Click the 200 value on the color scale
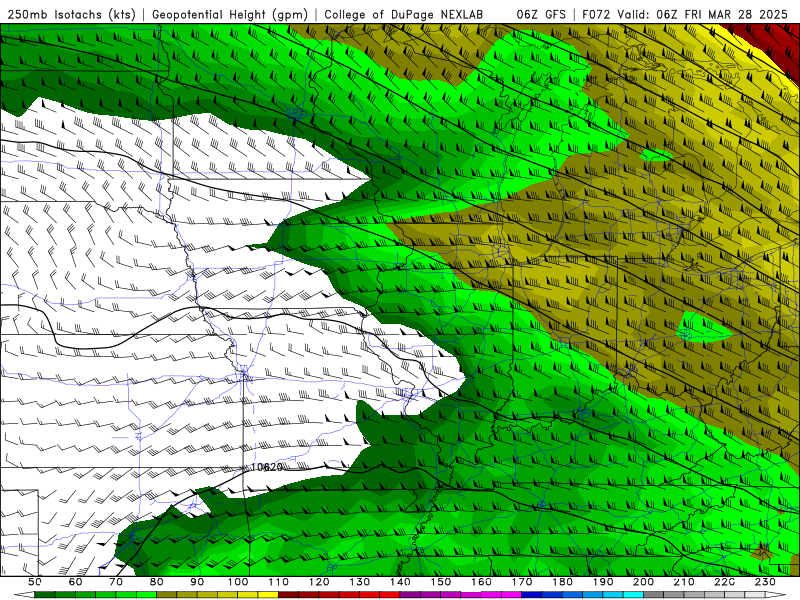800x600 pixels. point(644,582)
